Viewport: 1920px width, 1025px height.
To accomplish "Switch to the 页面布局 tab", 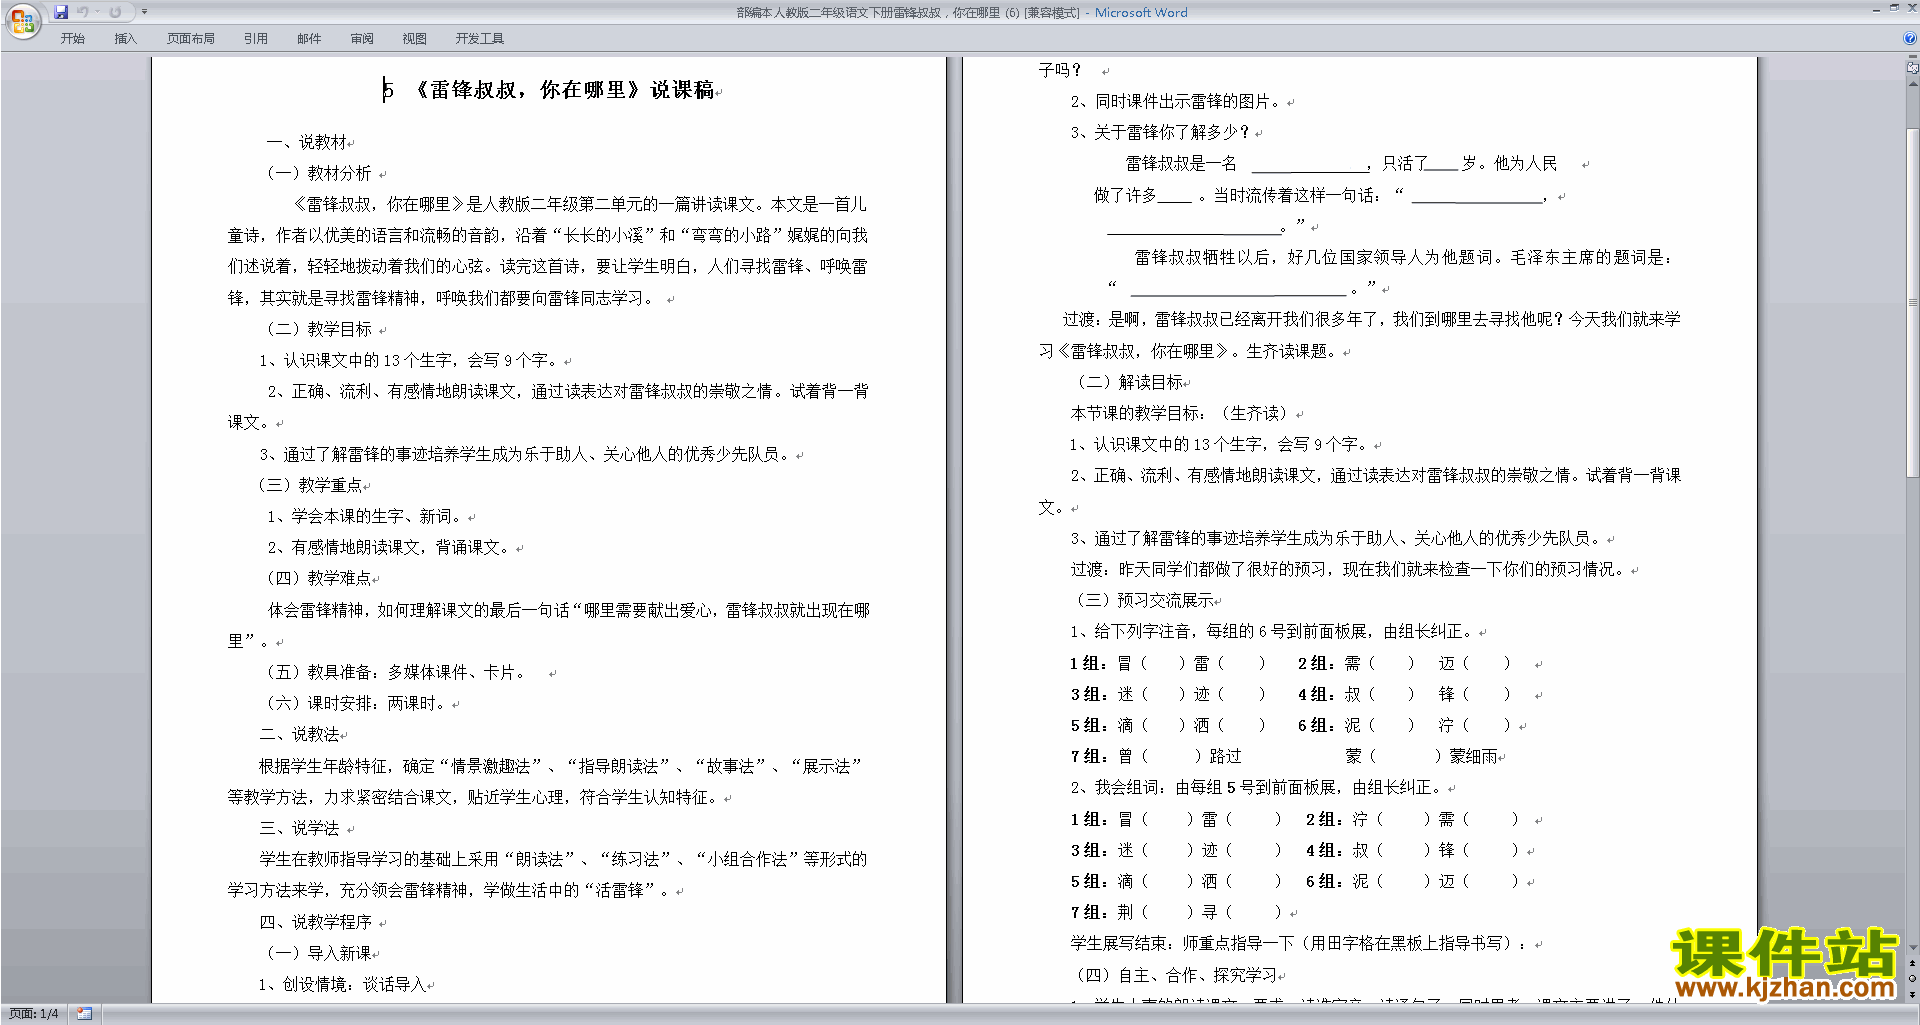I will 190,38.
